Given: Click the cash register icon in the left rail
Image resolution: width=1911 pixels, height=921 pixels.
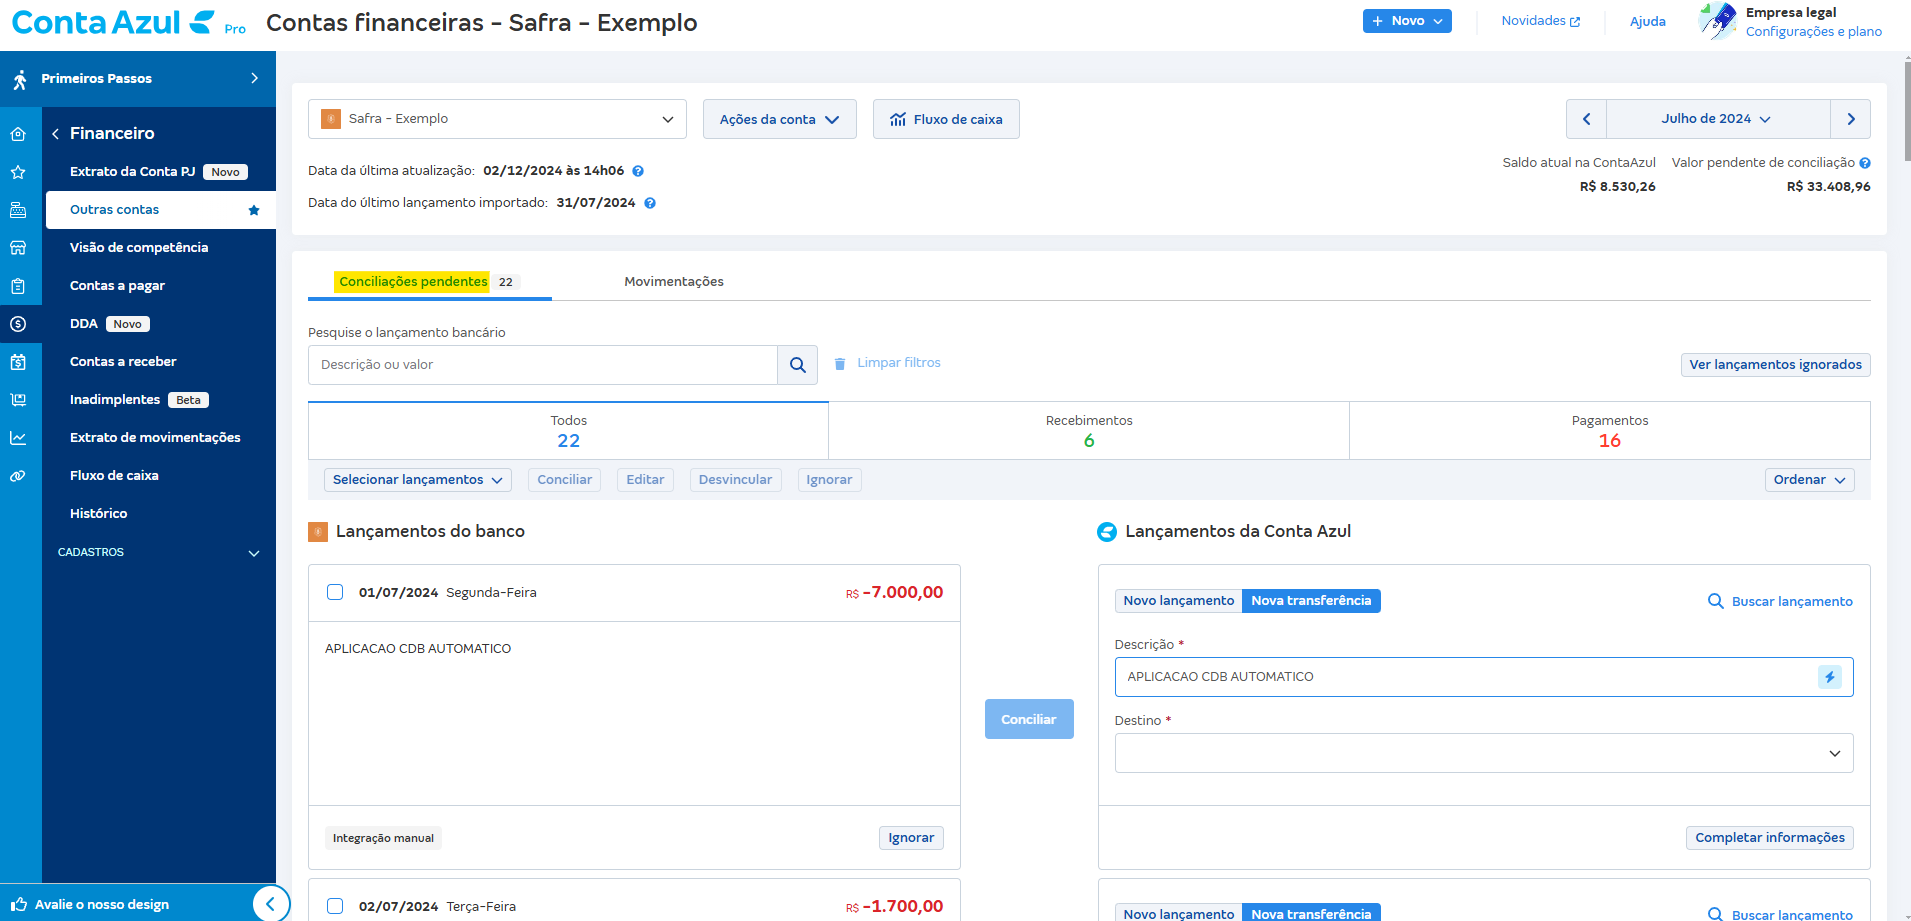Looking at the screenshot, I should [x=18, y=210].
